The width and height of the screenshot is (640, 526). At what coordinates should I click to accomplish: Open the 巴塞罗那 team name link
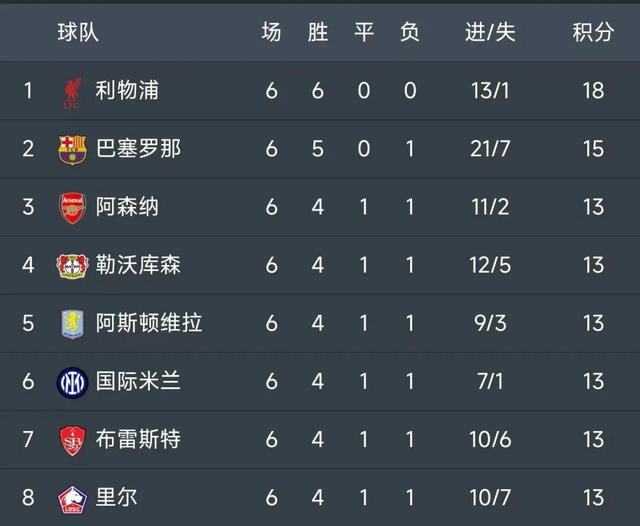(x=138, y=149)
